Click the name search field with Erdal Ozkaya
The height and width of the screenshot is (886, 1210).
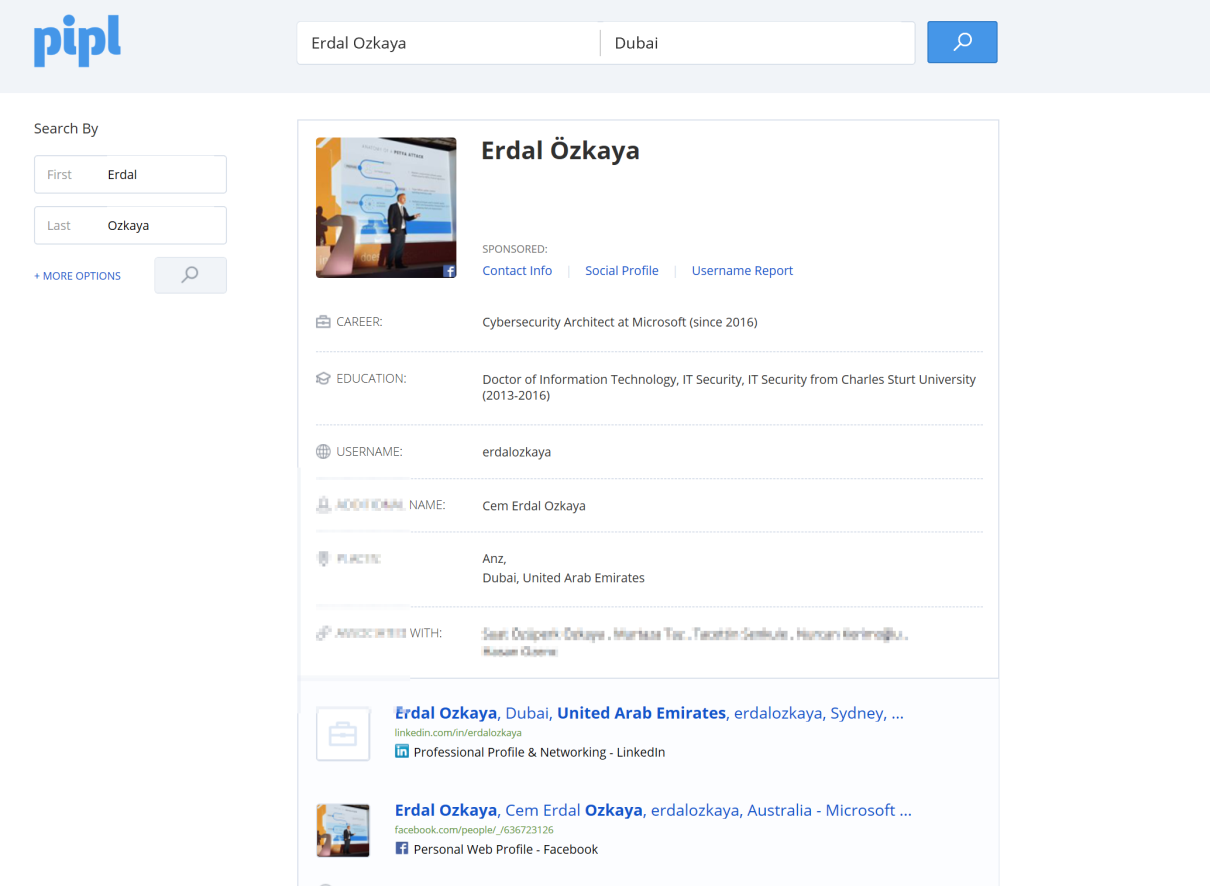448,43
